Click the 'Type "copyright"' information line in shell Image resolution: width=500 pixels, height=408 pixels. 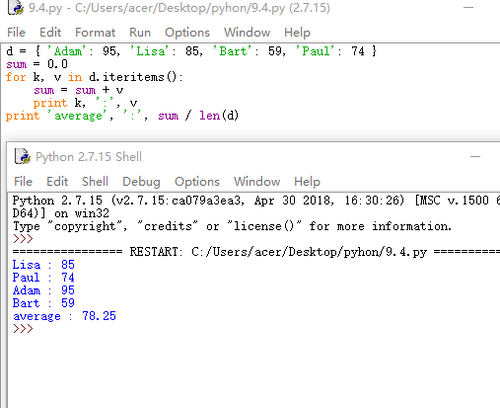pos(232,226)
